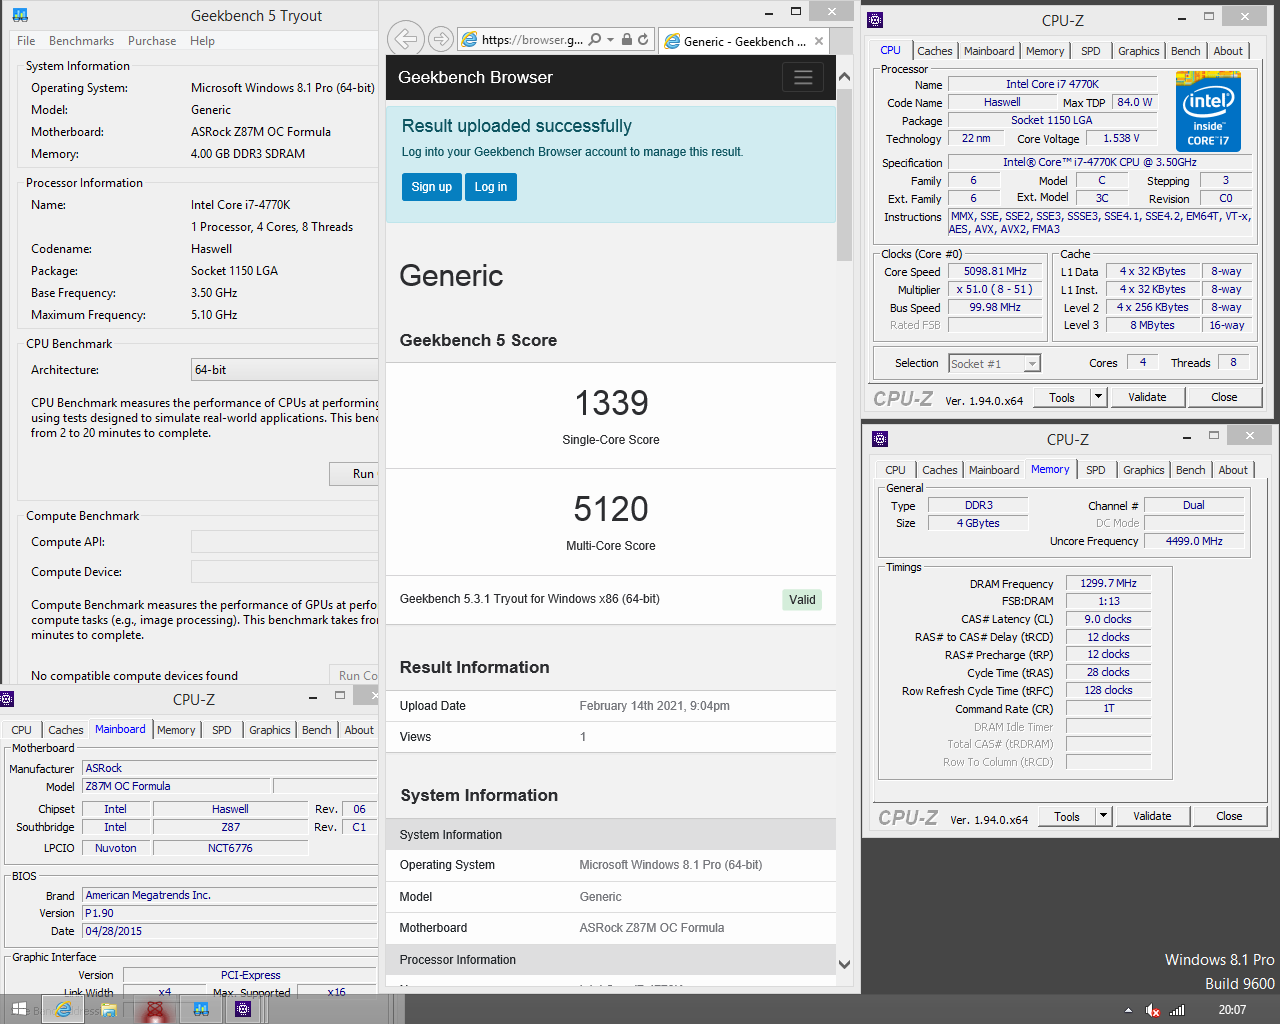Click the BIOS version P1.90 field
The width and height of the screenshot is (1280, 1024).
(229, 913)
